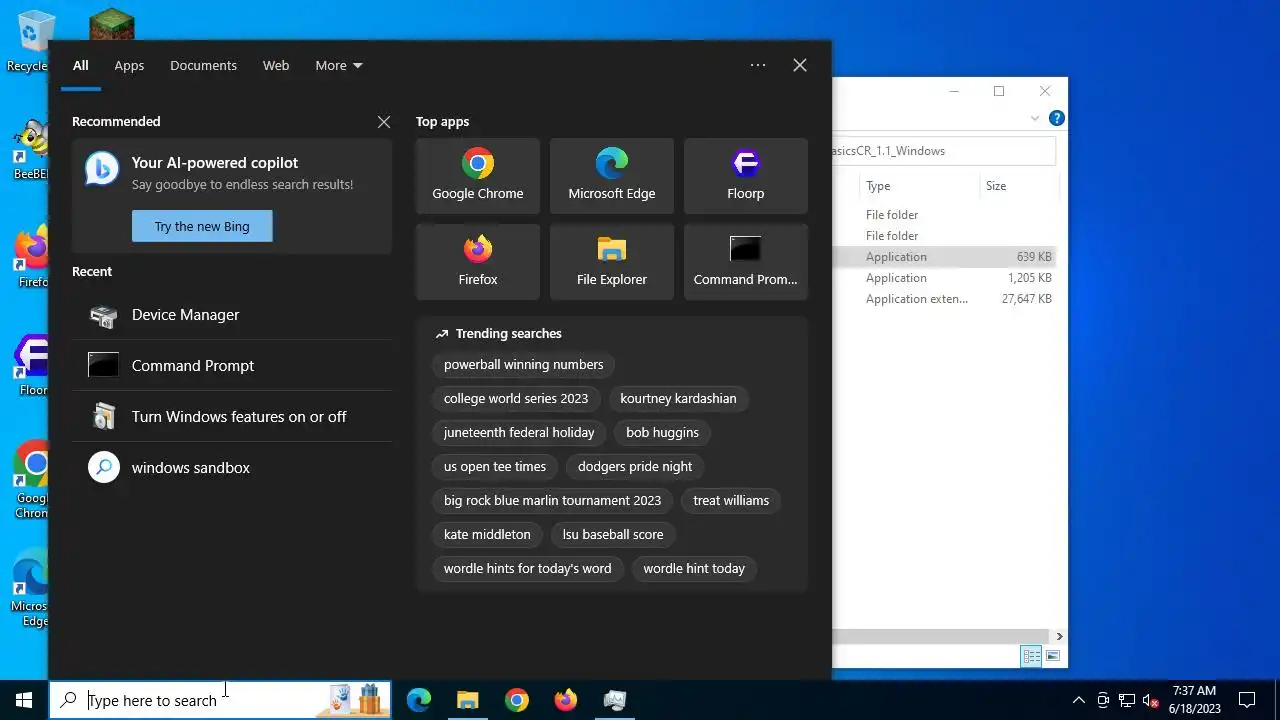This screenshot has width=1280, height=720.
Task: Open Chrome from the taskbar
Action: point(517,700)
